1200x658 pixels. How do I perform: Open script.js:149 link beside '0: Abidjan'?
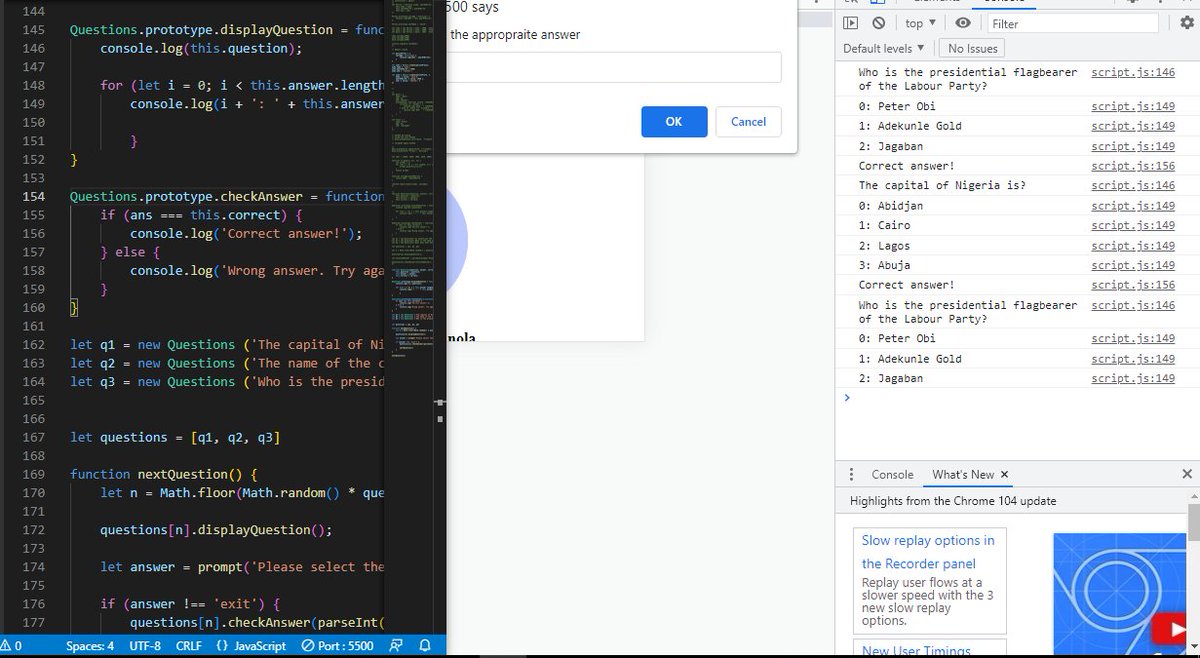(1133, 205)
